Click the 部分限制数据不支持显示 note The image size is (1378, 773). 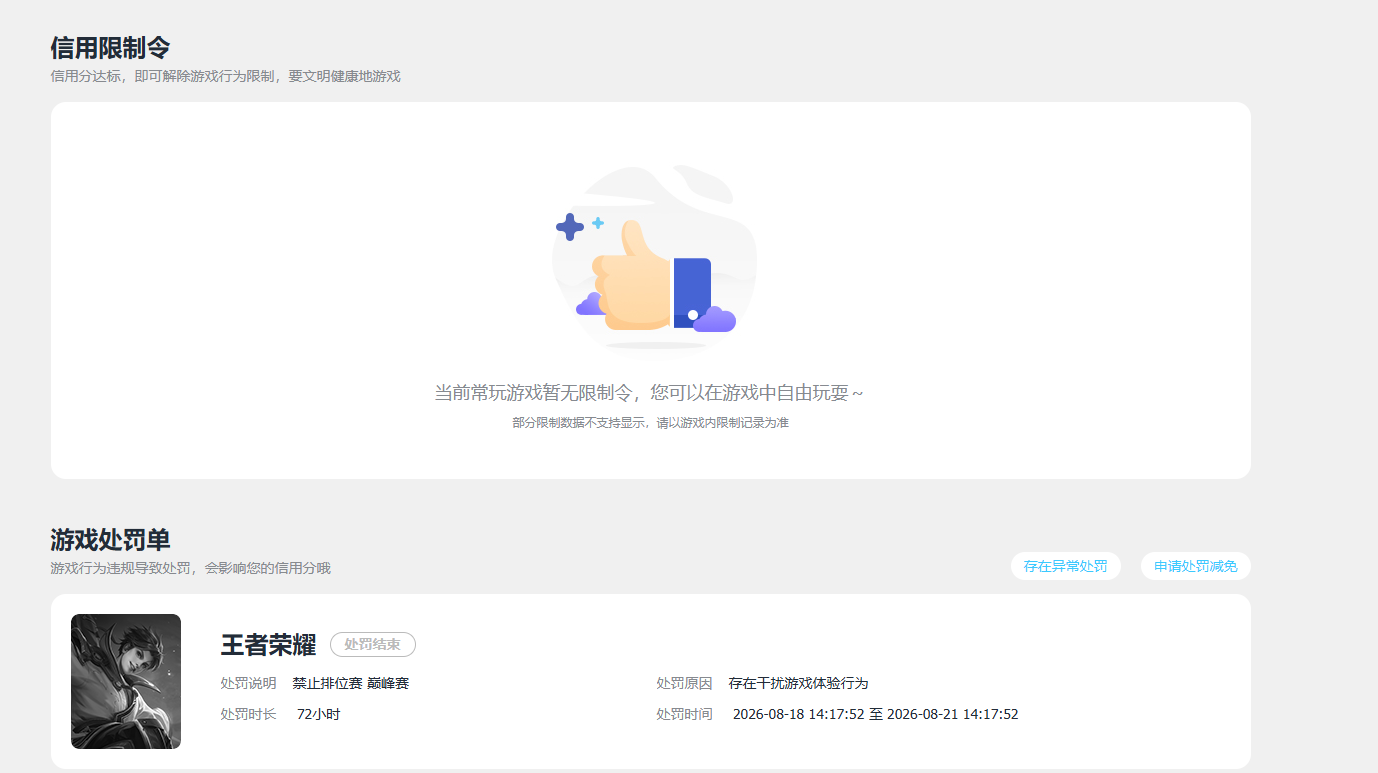pyautogui.click(x=651, y=423)
